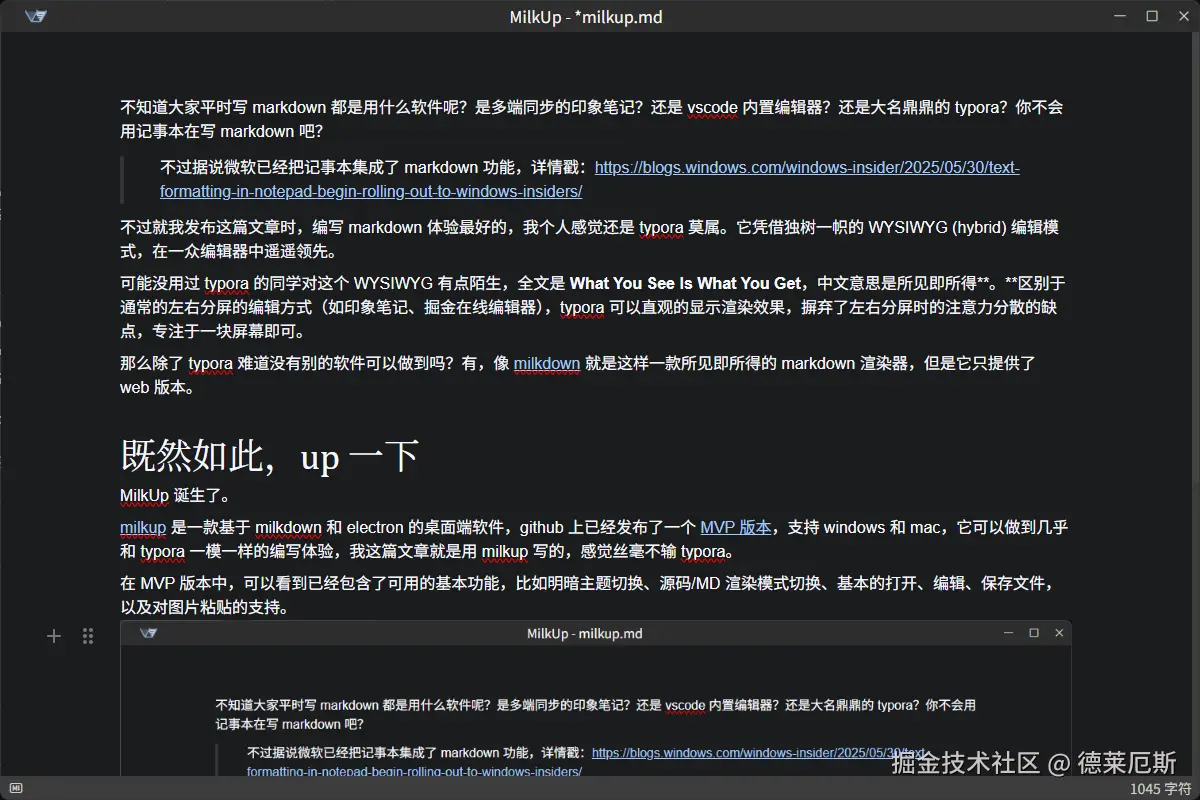Screen dimensions: 1200x800
Task: Open the blogs.windows.com link above the '不过就我发布' paragraph
Action: [590, 179]
